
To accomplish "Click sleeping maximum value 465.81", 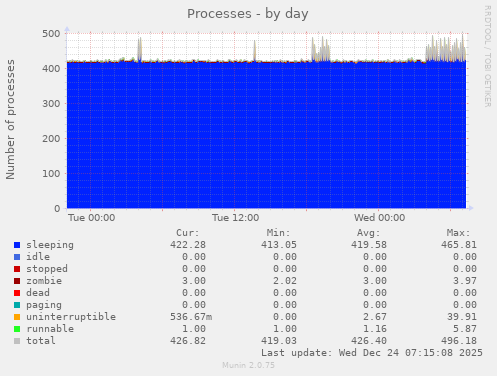I will (x=459, y=245).
